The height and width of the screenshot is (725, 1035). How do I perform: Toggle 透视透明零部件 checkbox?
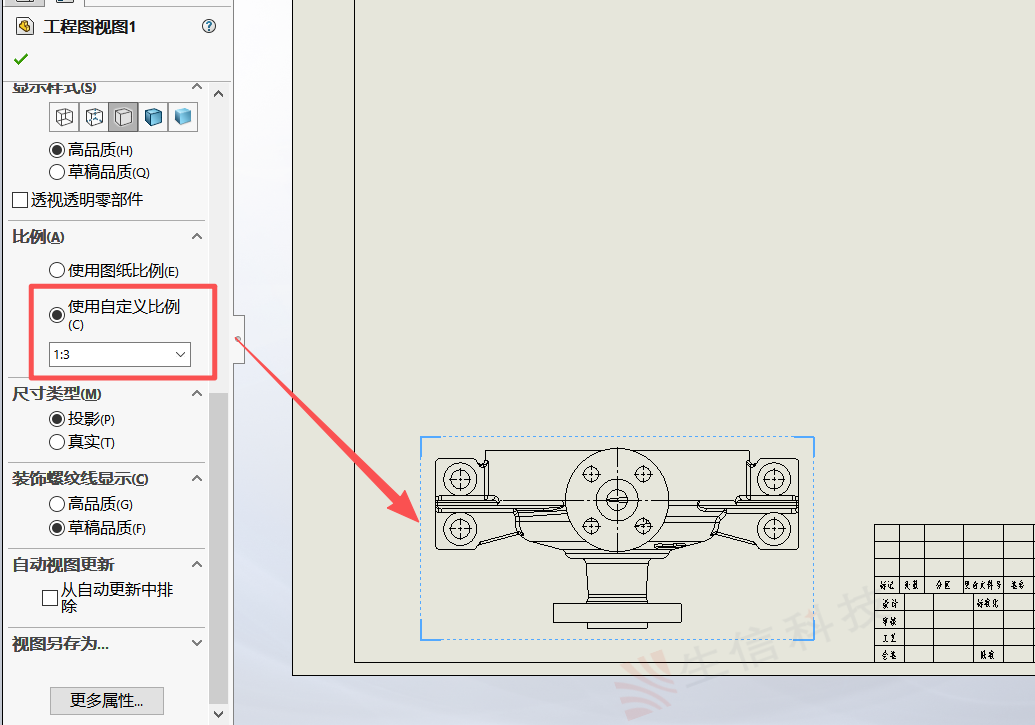click(x=20, y=199)
